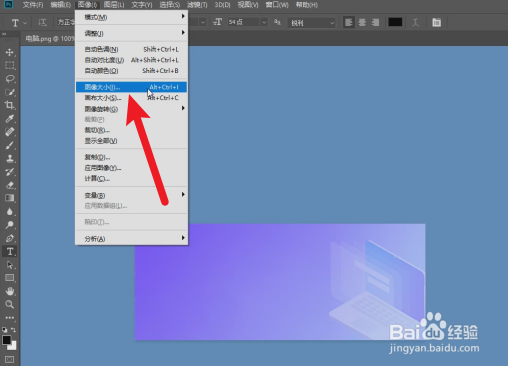The width and height of the screenshot is (508, 366).
Task: Select the Gradient tool
Action: [x=10, y=198]
